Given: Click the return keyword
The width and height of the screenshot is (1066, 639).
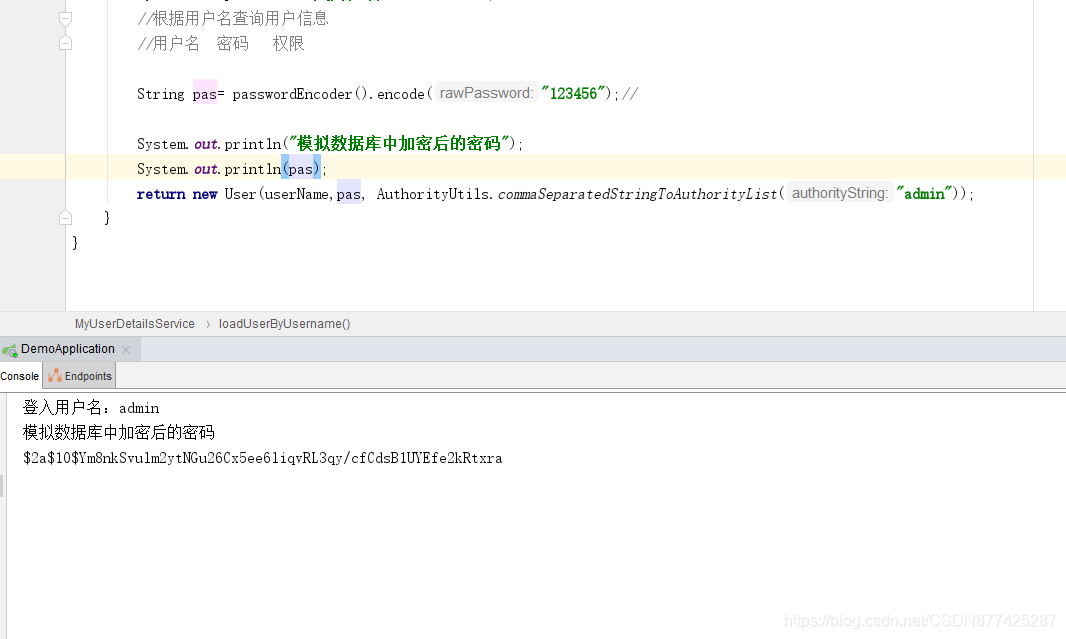Looking at the screenshot, I should (x=161, y=194).
